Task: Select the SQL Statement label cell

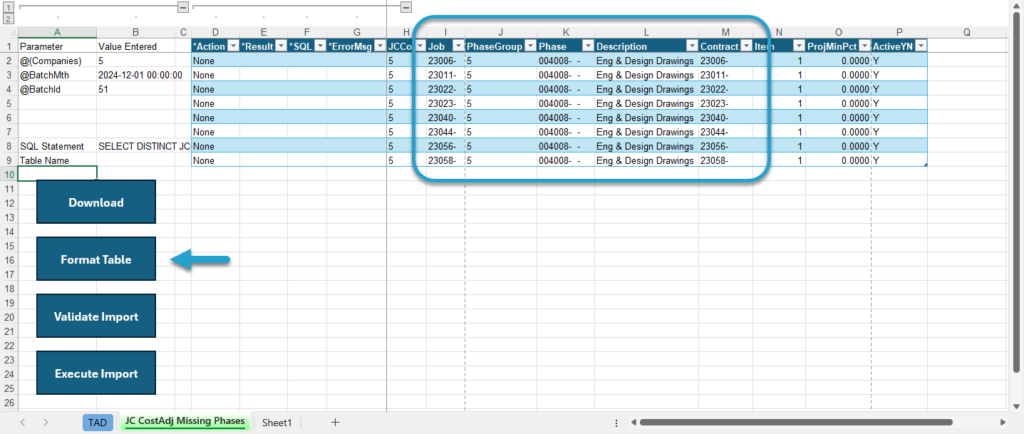Action: (x=57, y=146)
